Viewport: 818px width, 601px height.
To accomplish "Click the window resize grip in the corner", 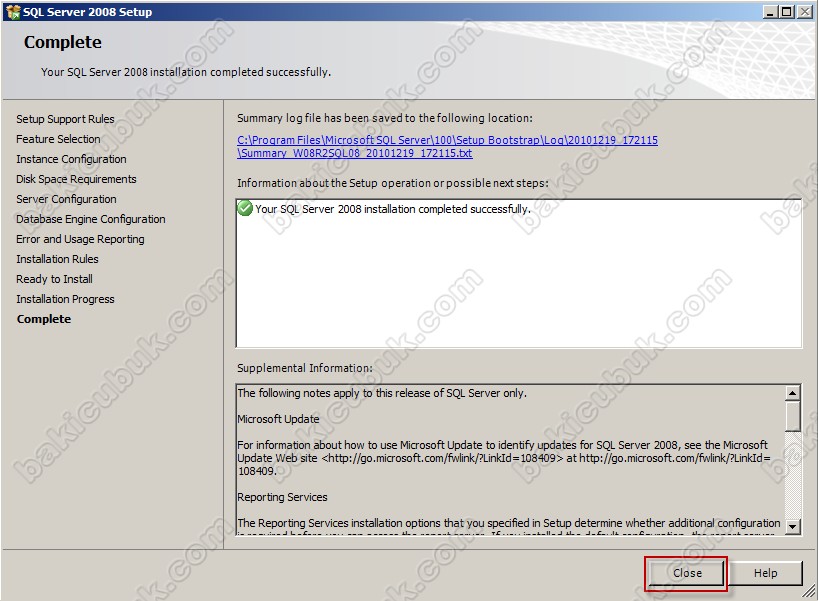I will 809,592.
